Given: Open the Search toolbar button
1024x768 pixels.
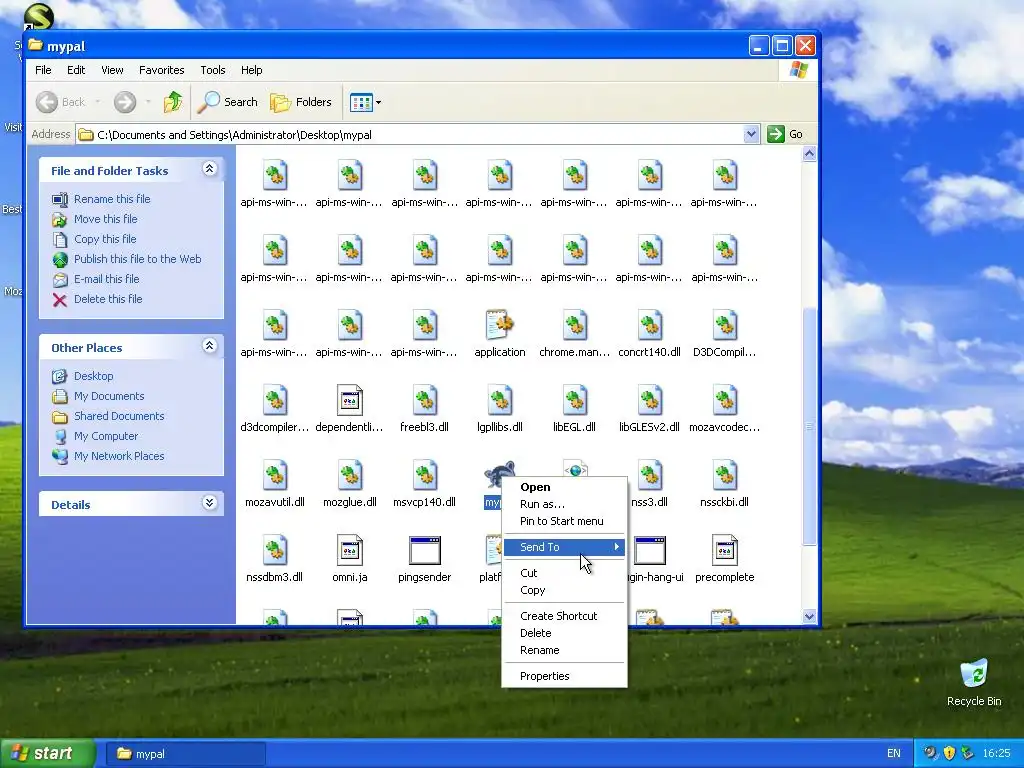Looking at the screenshot, I should [x=228, y=102].
